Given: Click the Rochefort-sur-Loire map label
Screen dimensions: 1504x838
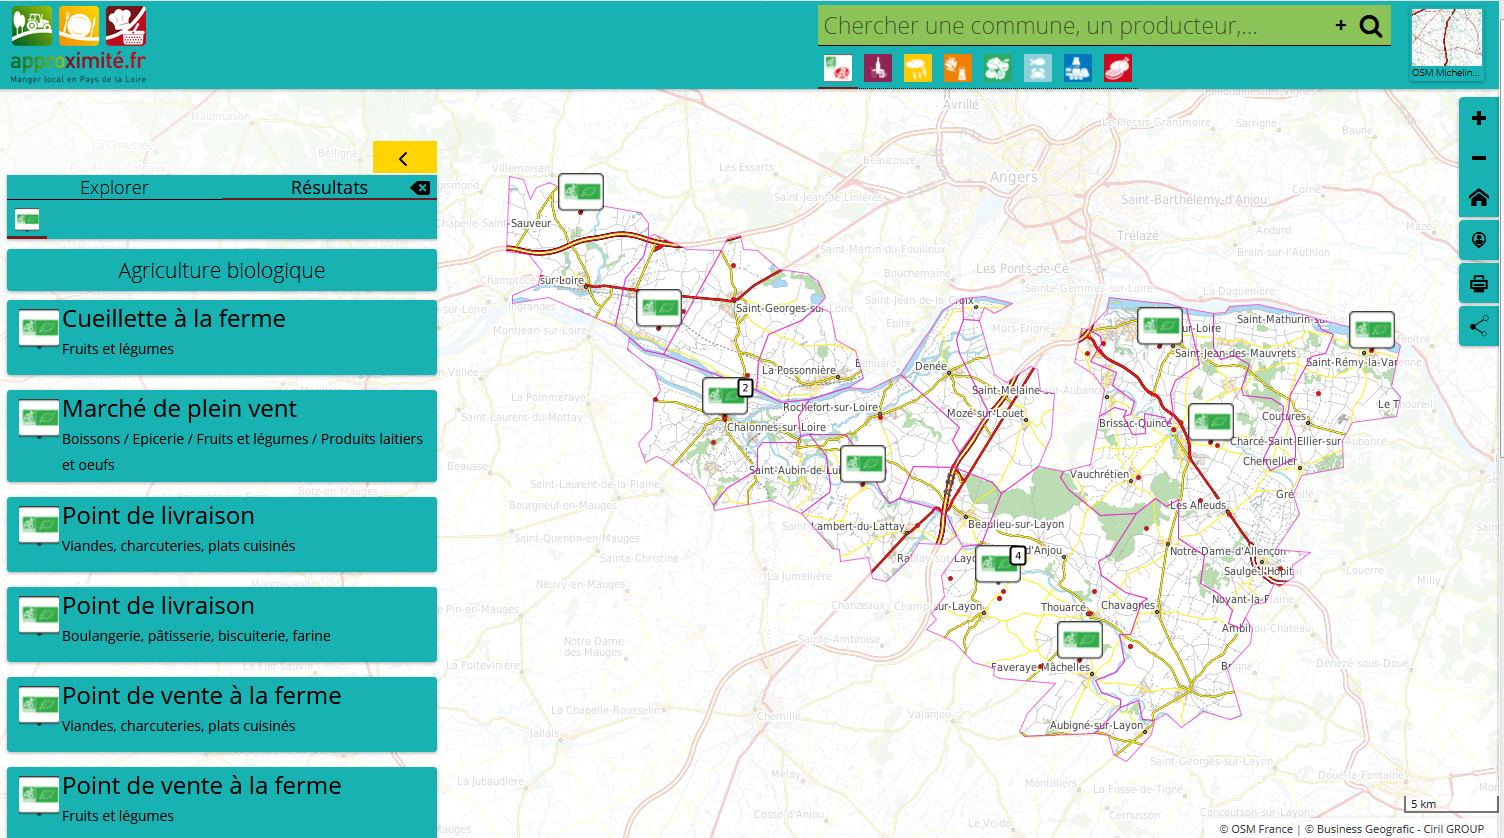Looking at the screenshot, I should pos(831,407).
